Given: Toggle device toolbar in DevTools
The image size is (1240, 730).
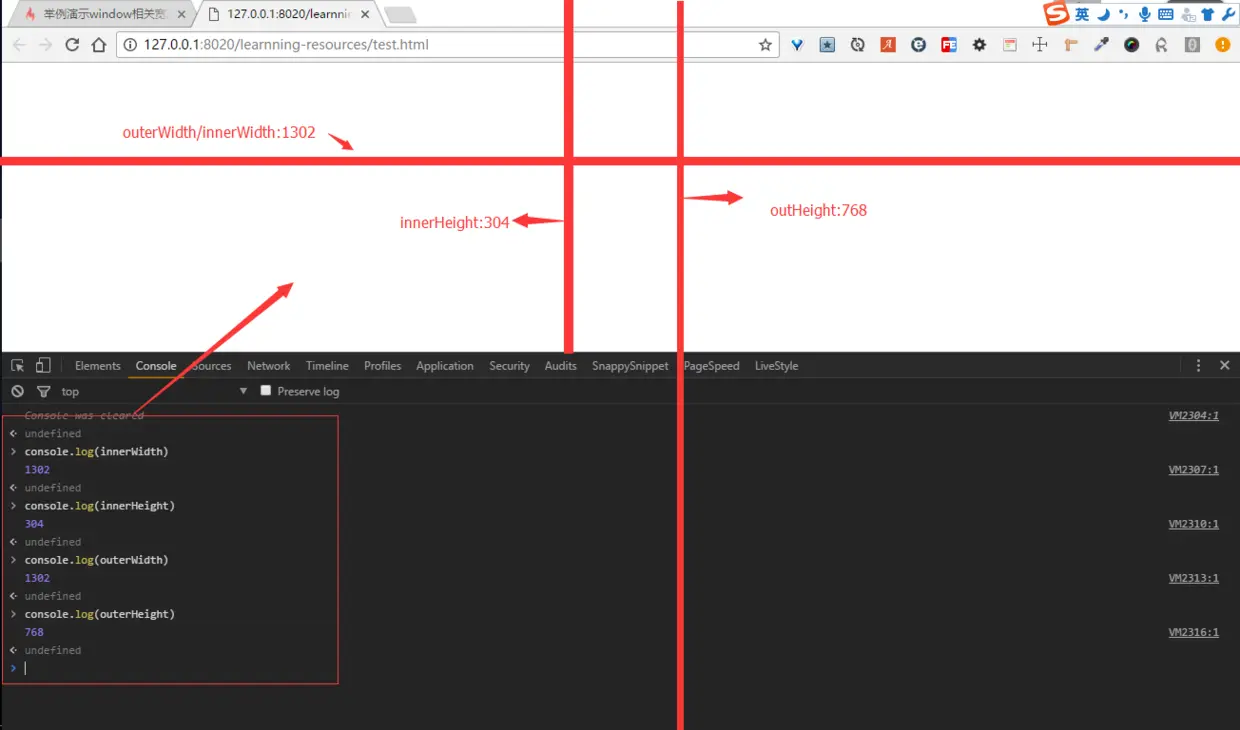Looking at the screenshot, I should tap(43, 366).
